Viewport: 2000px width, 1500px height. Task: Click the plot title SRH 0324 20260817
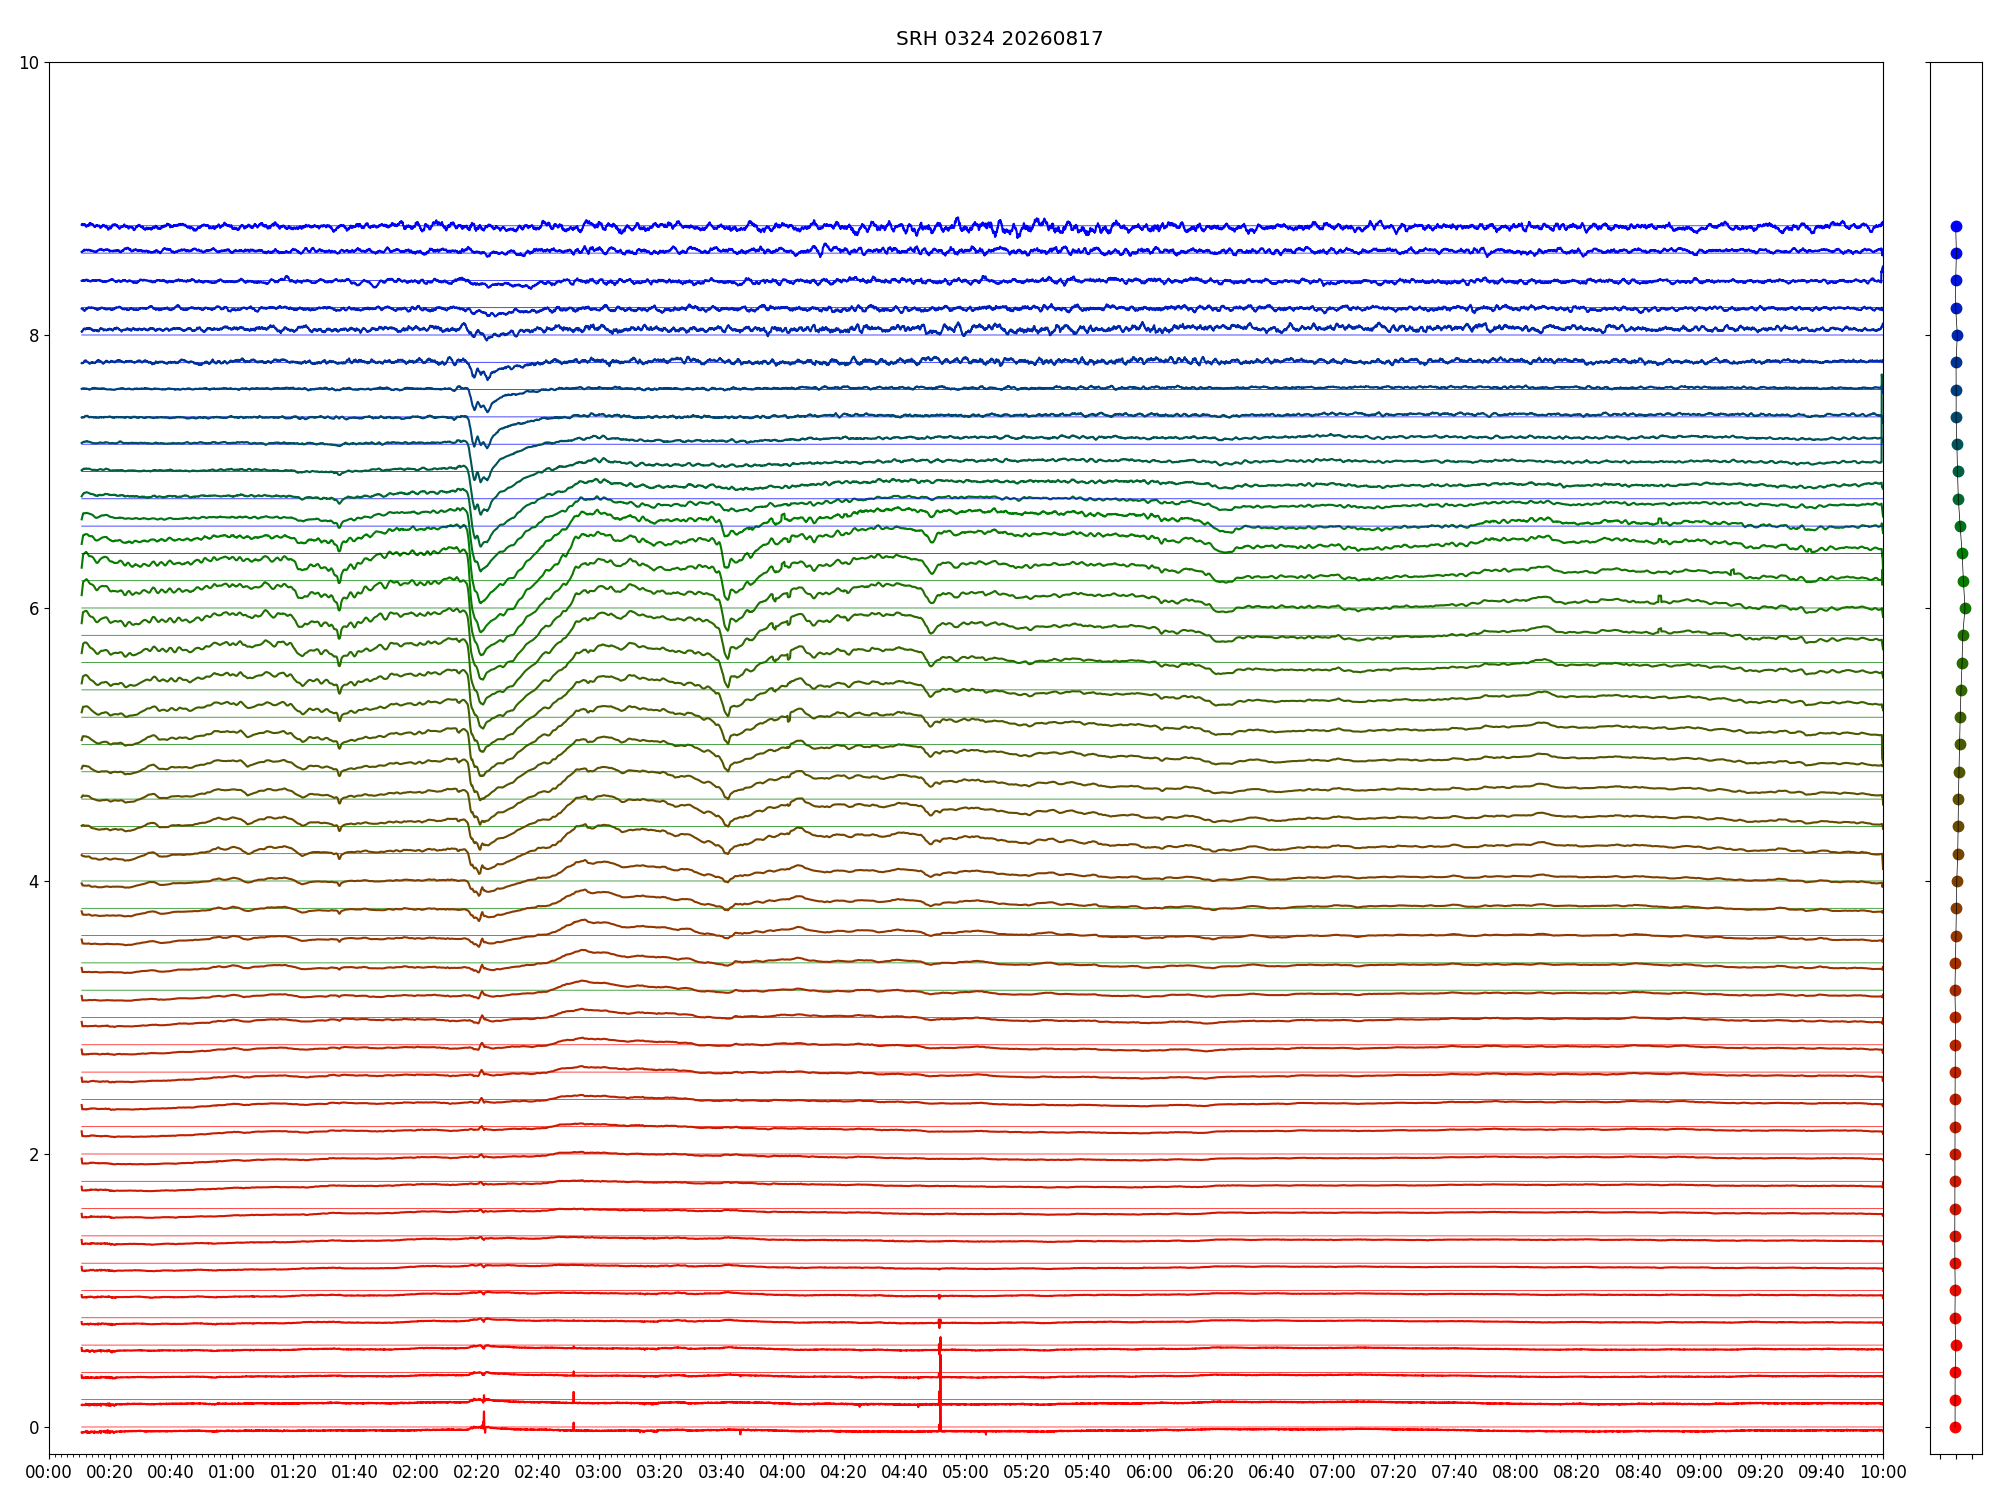coord(999,39)
